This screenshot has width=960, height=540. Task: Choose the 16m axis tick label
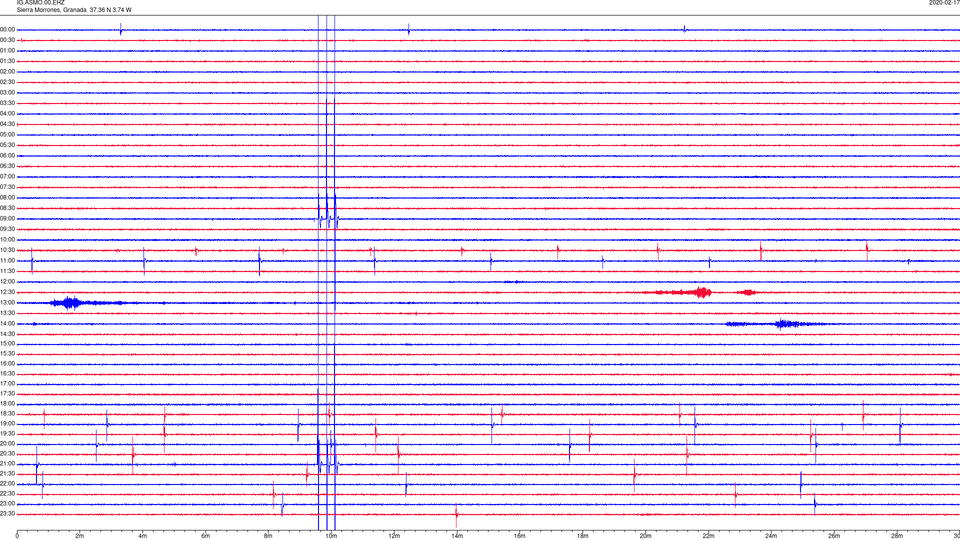[x=520, y=536]
